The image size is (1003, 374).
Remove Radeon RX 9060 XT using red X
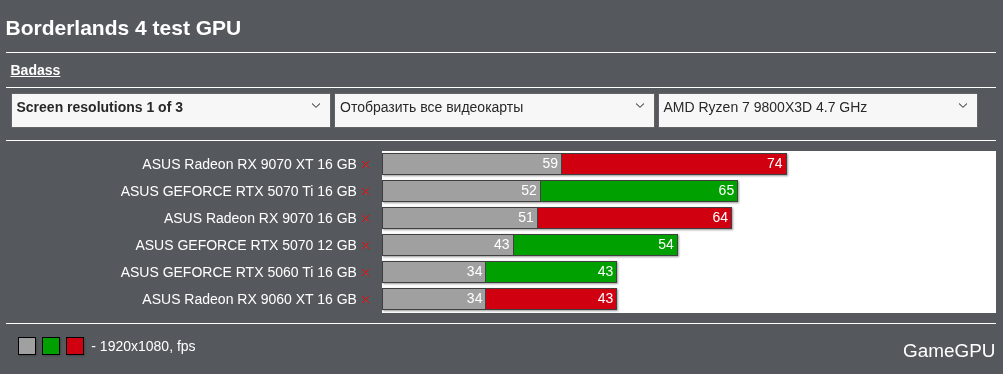tap(365, 299)
